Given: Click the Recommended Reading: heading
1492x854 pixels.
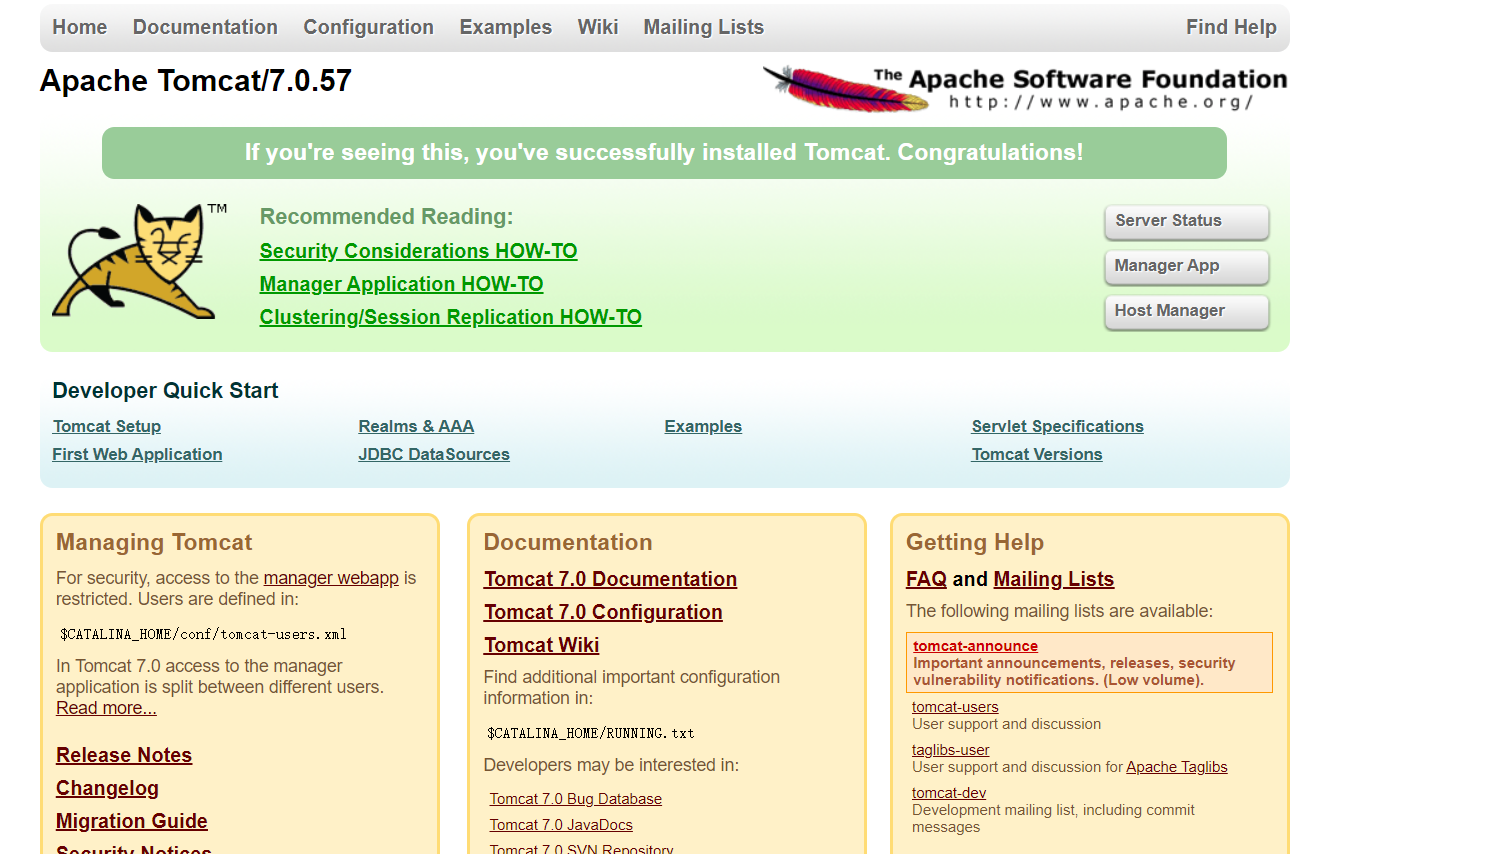Looking at the screenshot, I should pyautogui.click(x=386, y=217).
